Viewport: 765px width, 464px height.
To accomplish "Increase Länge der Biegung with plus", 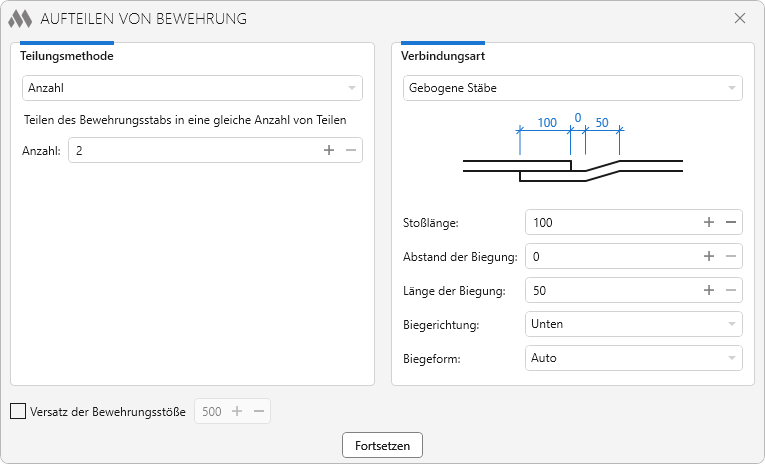I will coord(708,290).
